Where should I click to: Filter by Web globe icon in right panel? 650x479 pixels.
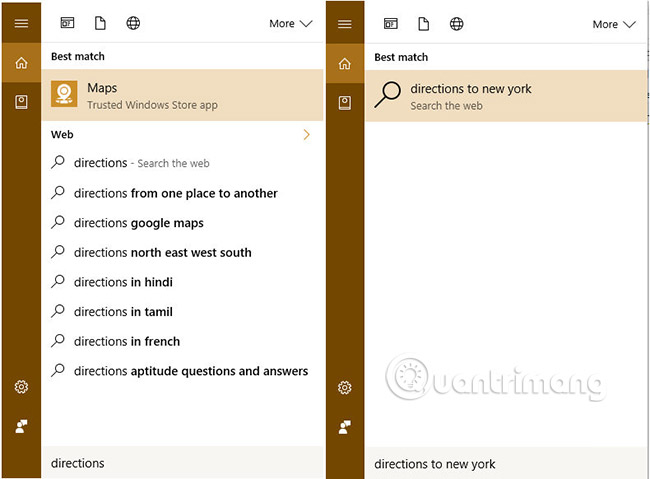(x=457, y=23)
